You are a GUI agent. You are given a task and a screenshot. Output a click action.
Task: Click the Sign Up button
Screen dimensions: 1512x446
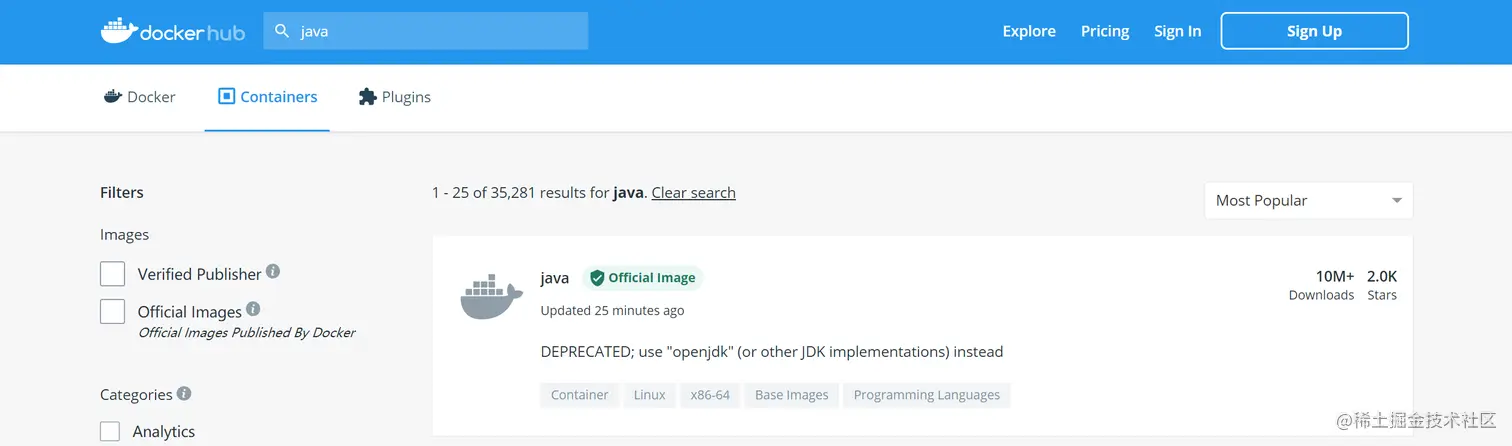pos(1314,31)
